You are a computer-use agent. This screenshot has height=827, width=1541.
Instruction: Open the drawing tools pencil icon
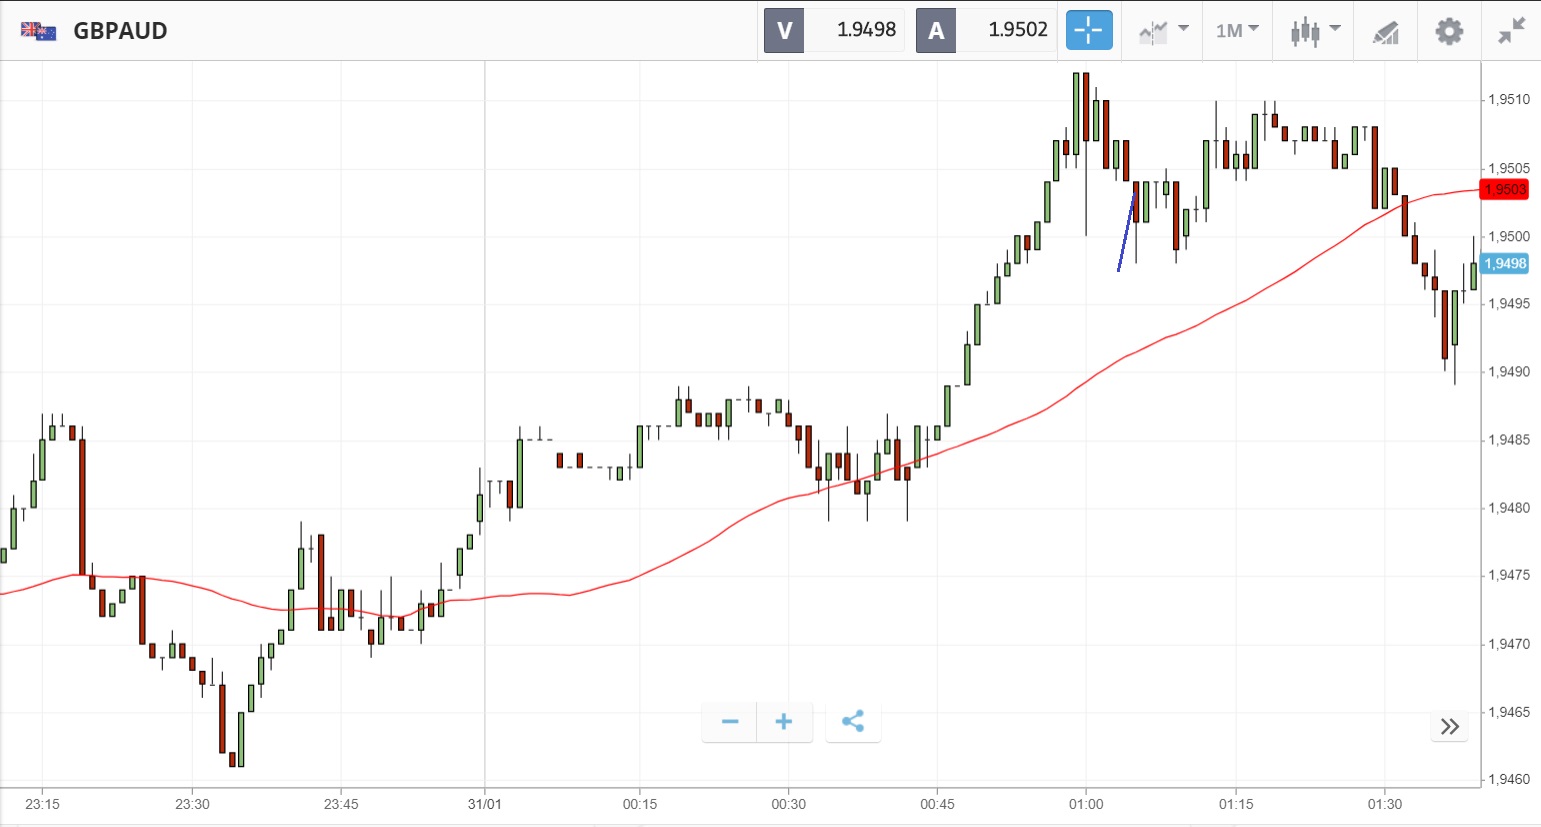point(1385,32)
